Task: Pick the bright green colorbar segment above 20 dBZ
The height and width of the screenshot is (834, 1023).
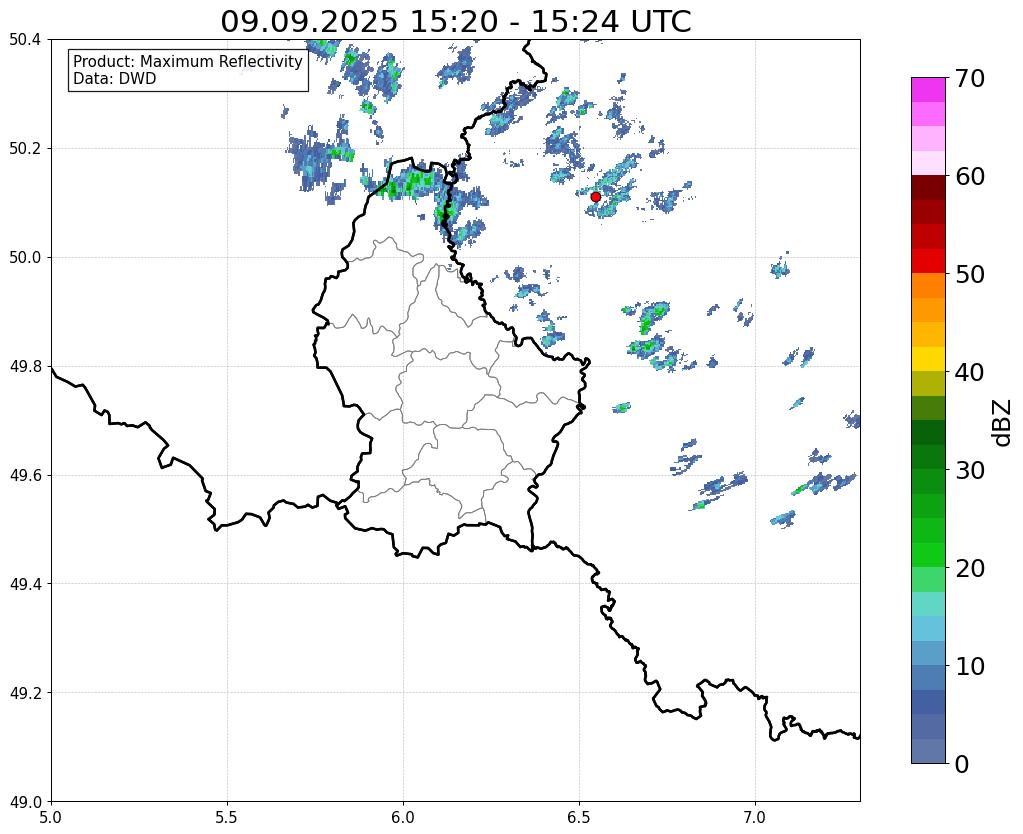Action: pyautogui.click(x=928, y=555)
